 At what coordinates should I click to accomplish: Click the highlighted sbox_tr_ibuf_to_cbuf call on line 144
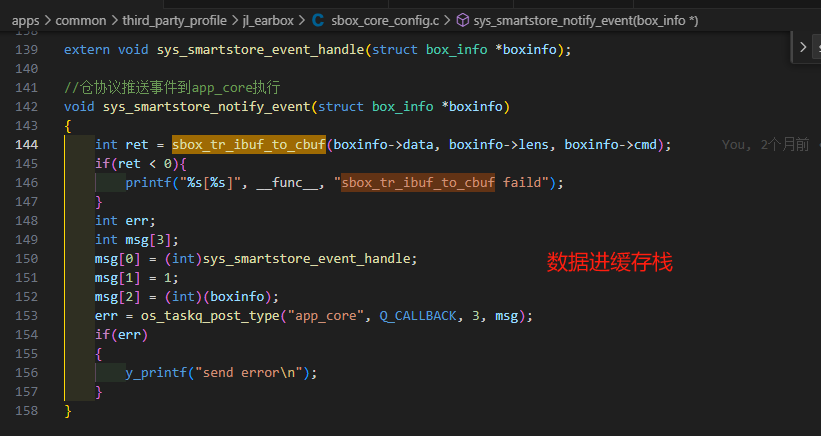pyautogui.click(x=249, y=144)
